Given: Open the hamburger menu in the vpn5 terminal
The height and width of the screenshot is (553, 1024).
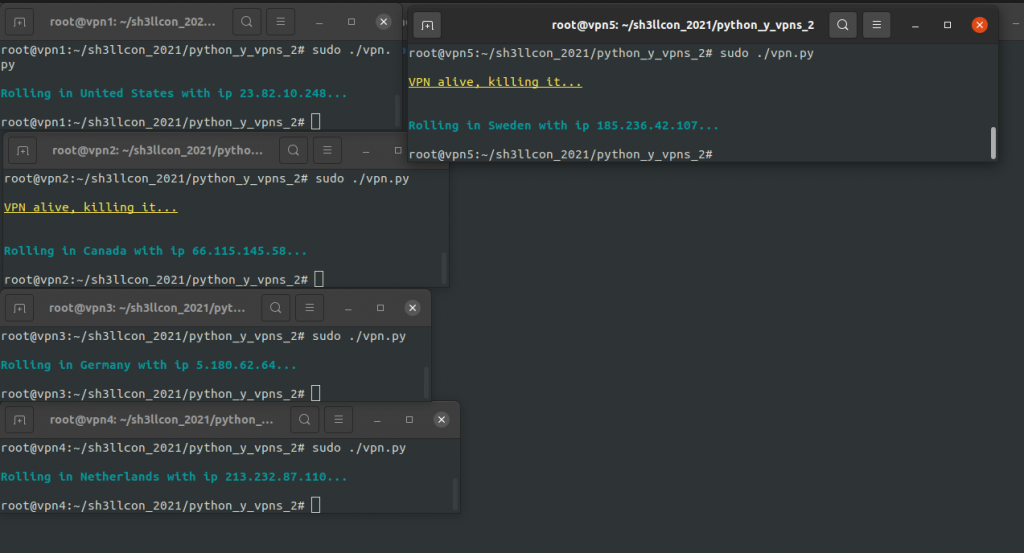Looking at the screenshot, I should (x=876, y=25).
